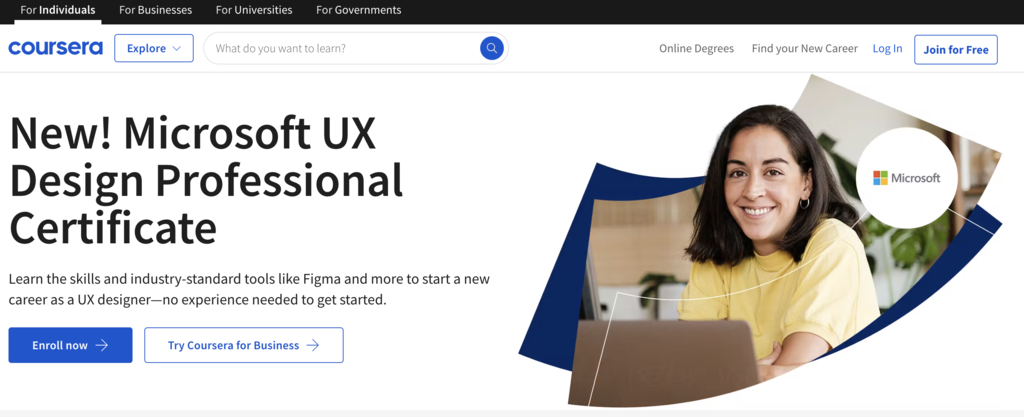Switch to the For Universities tab

254,10
